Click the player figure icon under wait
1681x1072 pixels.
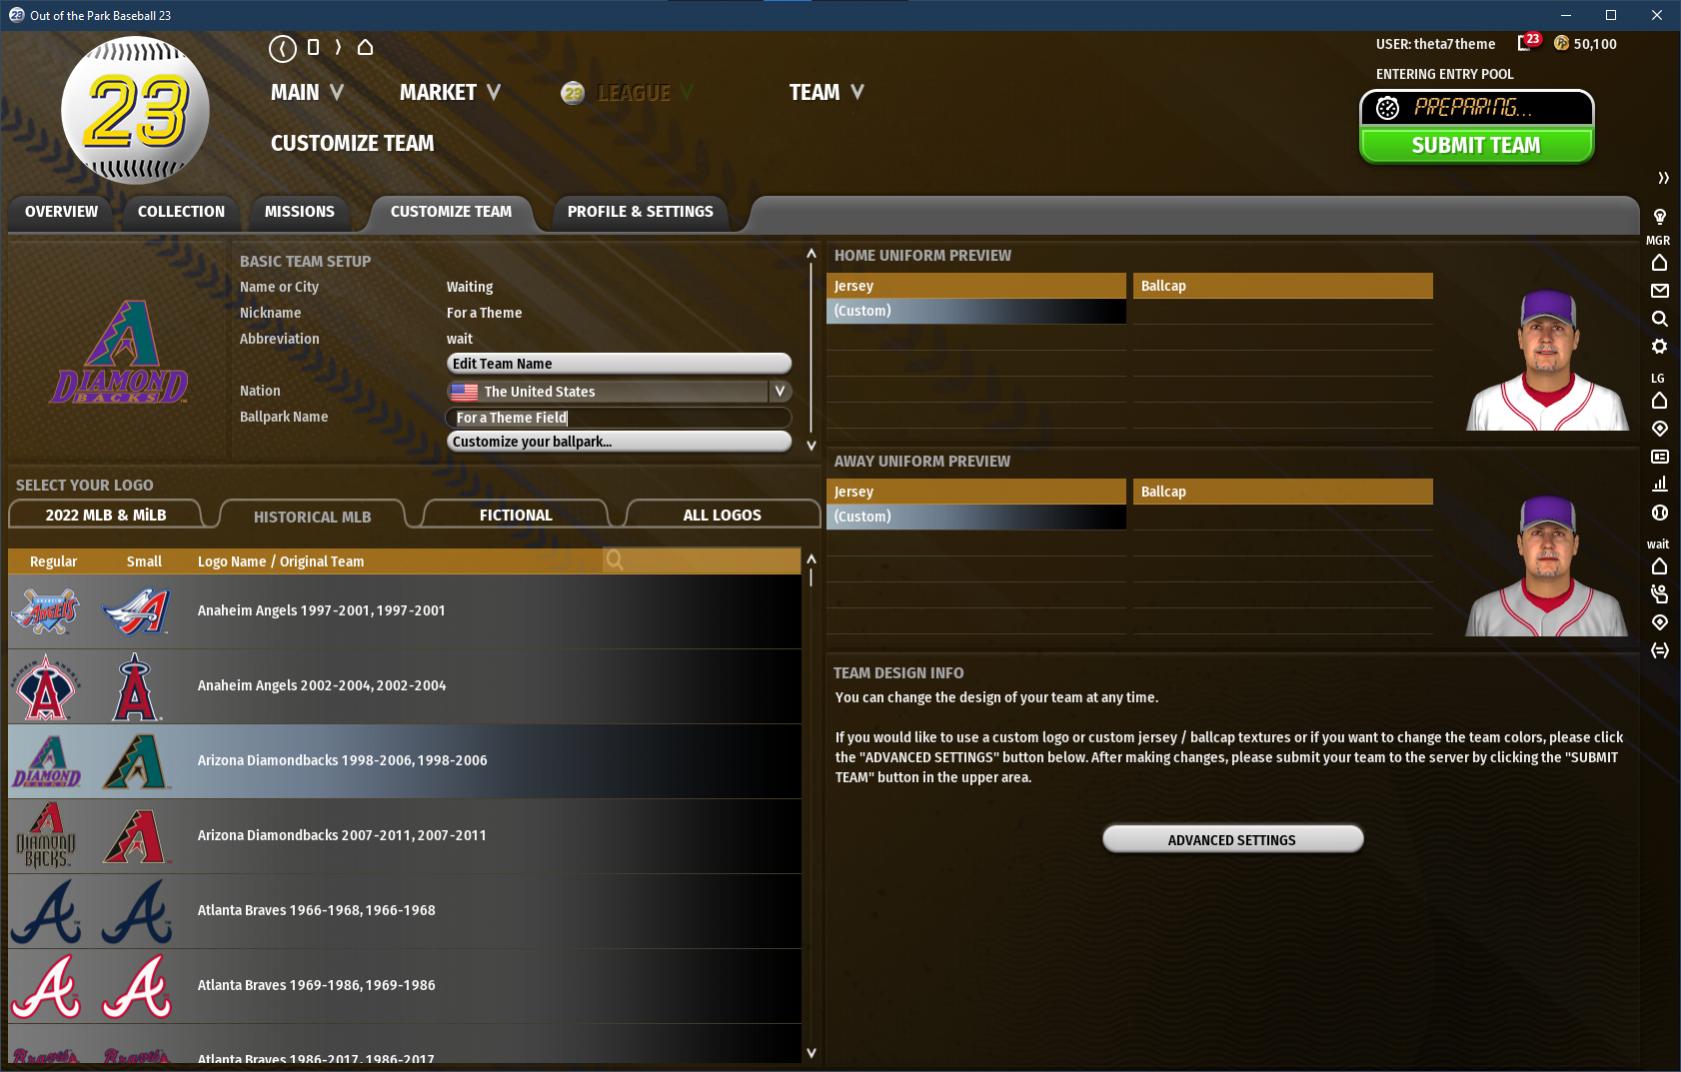pyautogui.click(x=1660, y=594)
